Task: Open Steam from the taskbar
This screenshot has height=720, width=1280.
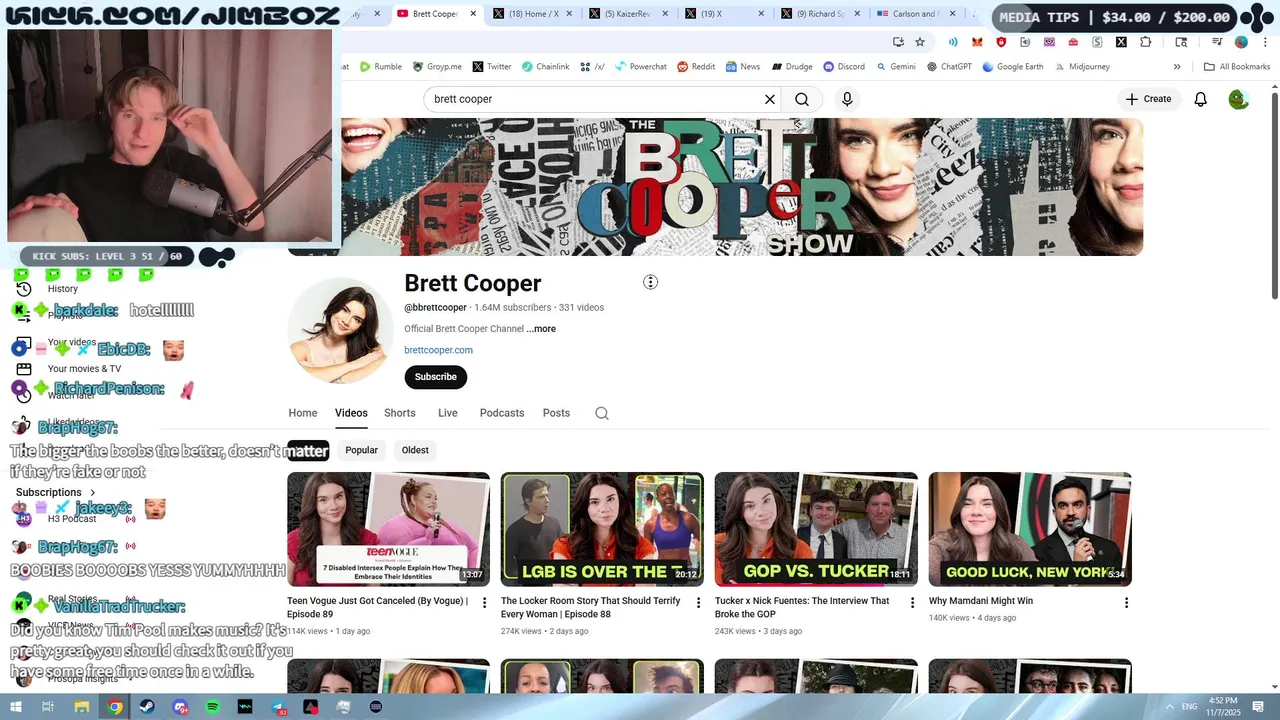Action: (147, 707)
